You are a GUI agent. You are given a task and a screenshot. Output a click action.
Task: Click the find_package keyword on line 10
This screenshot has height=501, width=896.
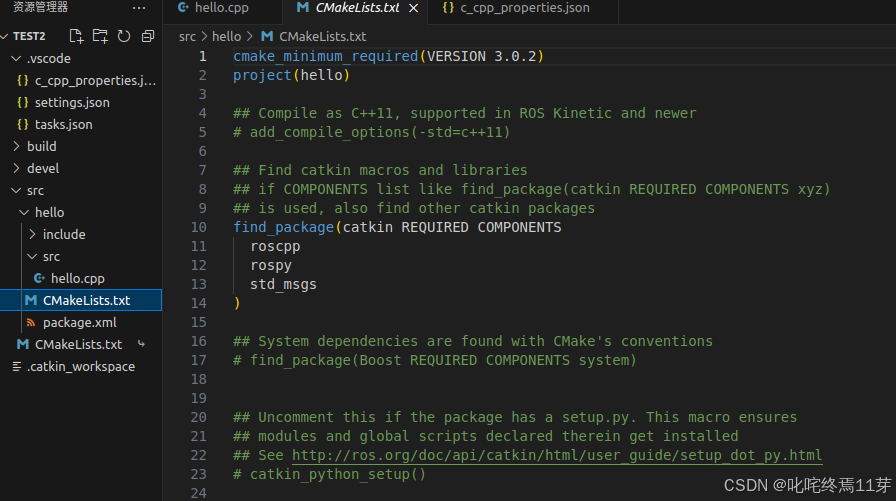click(x=283, y=227)
